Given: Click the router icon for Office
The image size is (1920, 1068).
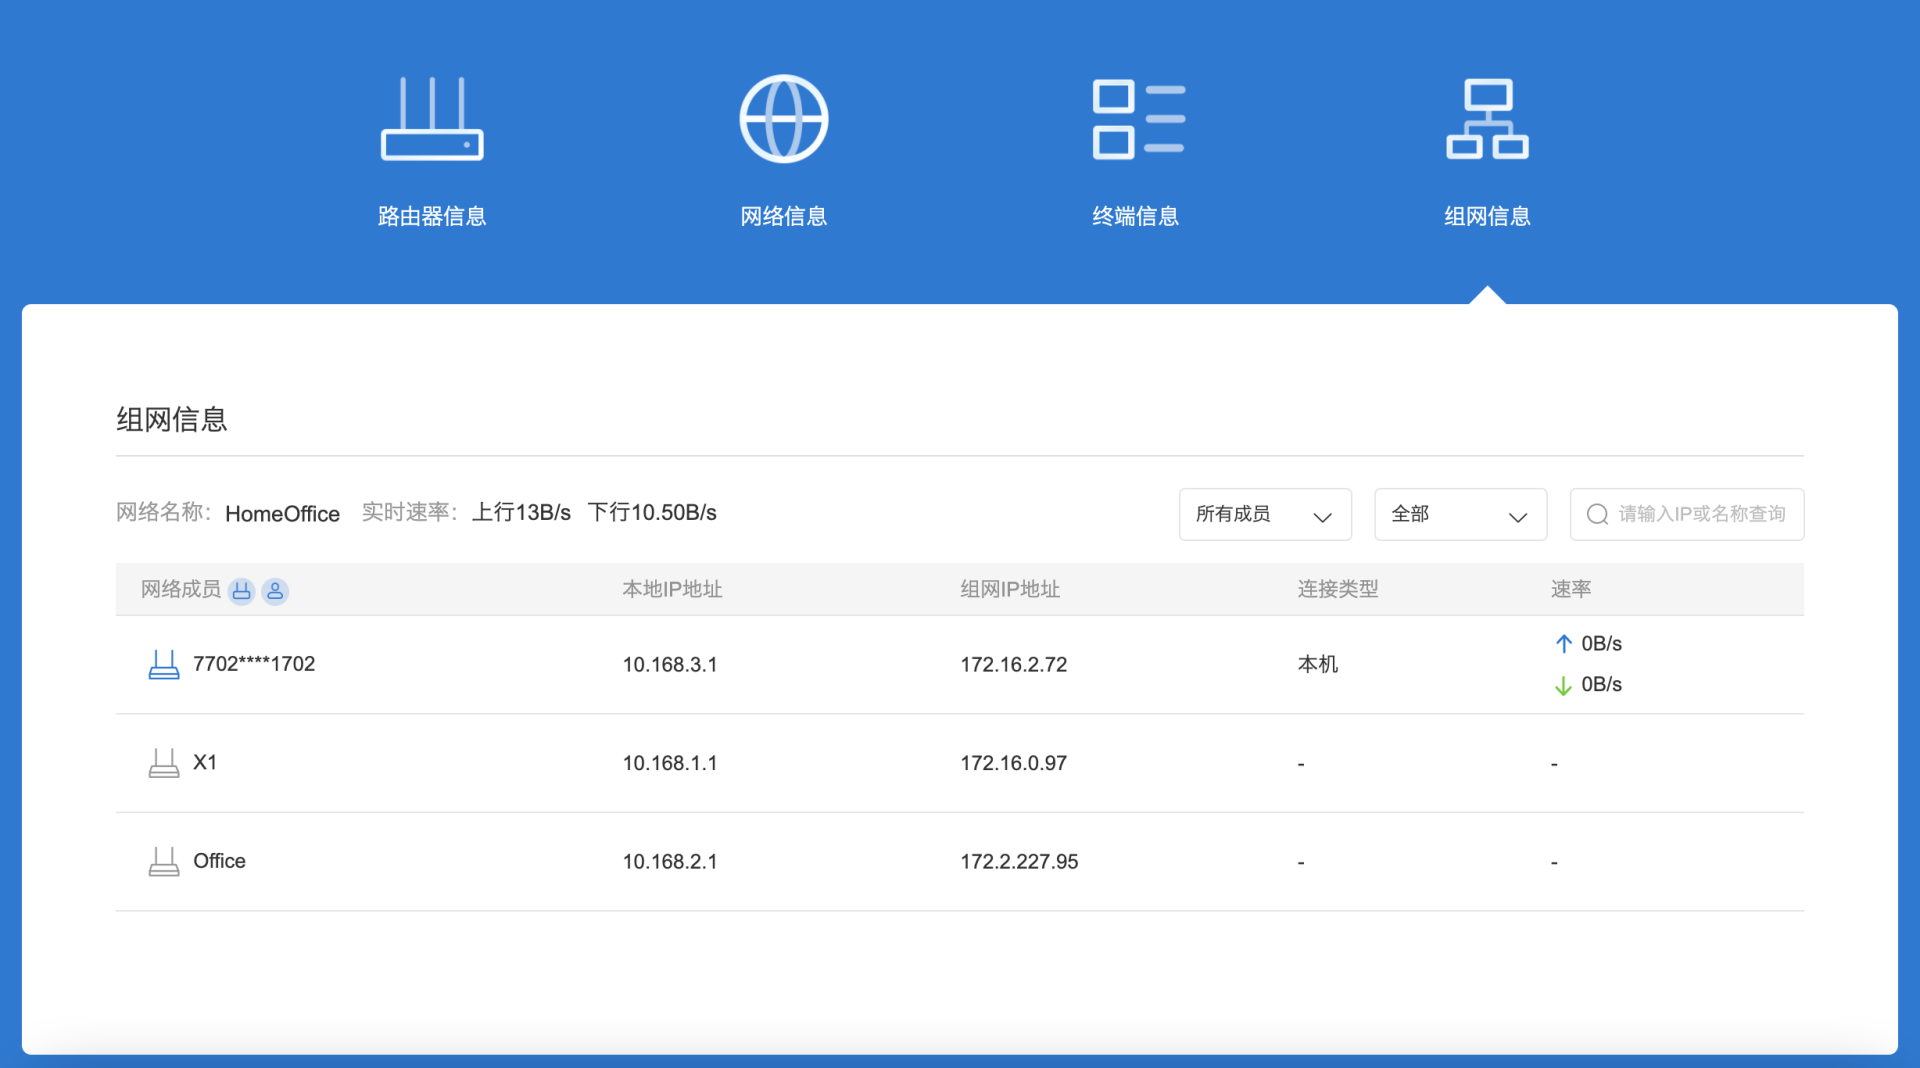Looking at the screenshot, I should pos(164,861).
